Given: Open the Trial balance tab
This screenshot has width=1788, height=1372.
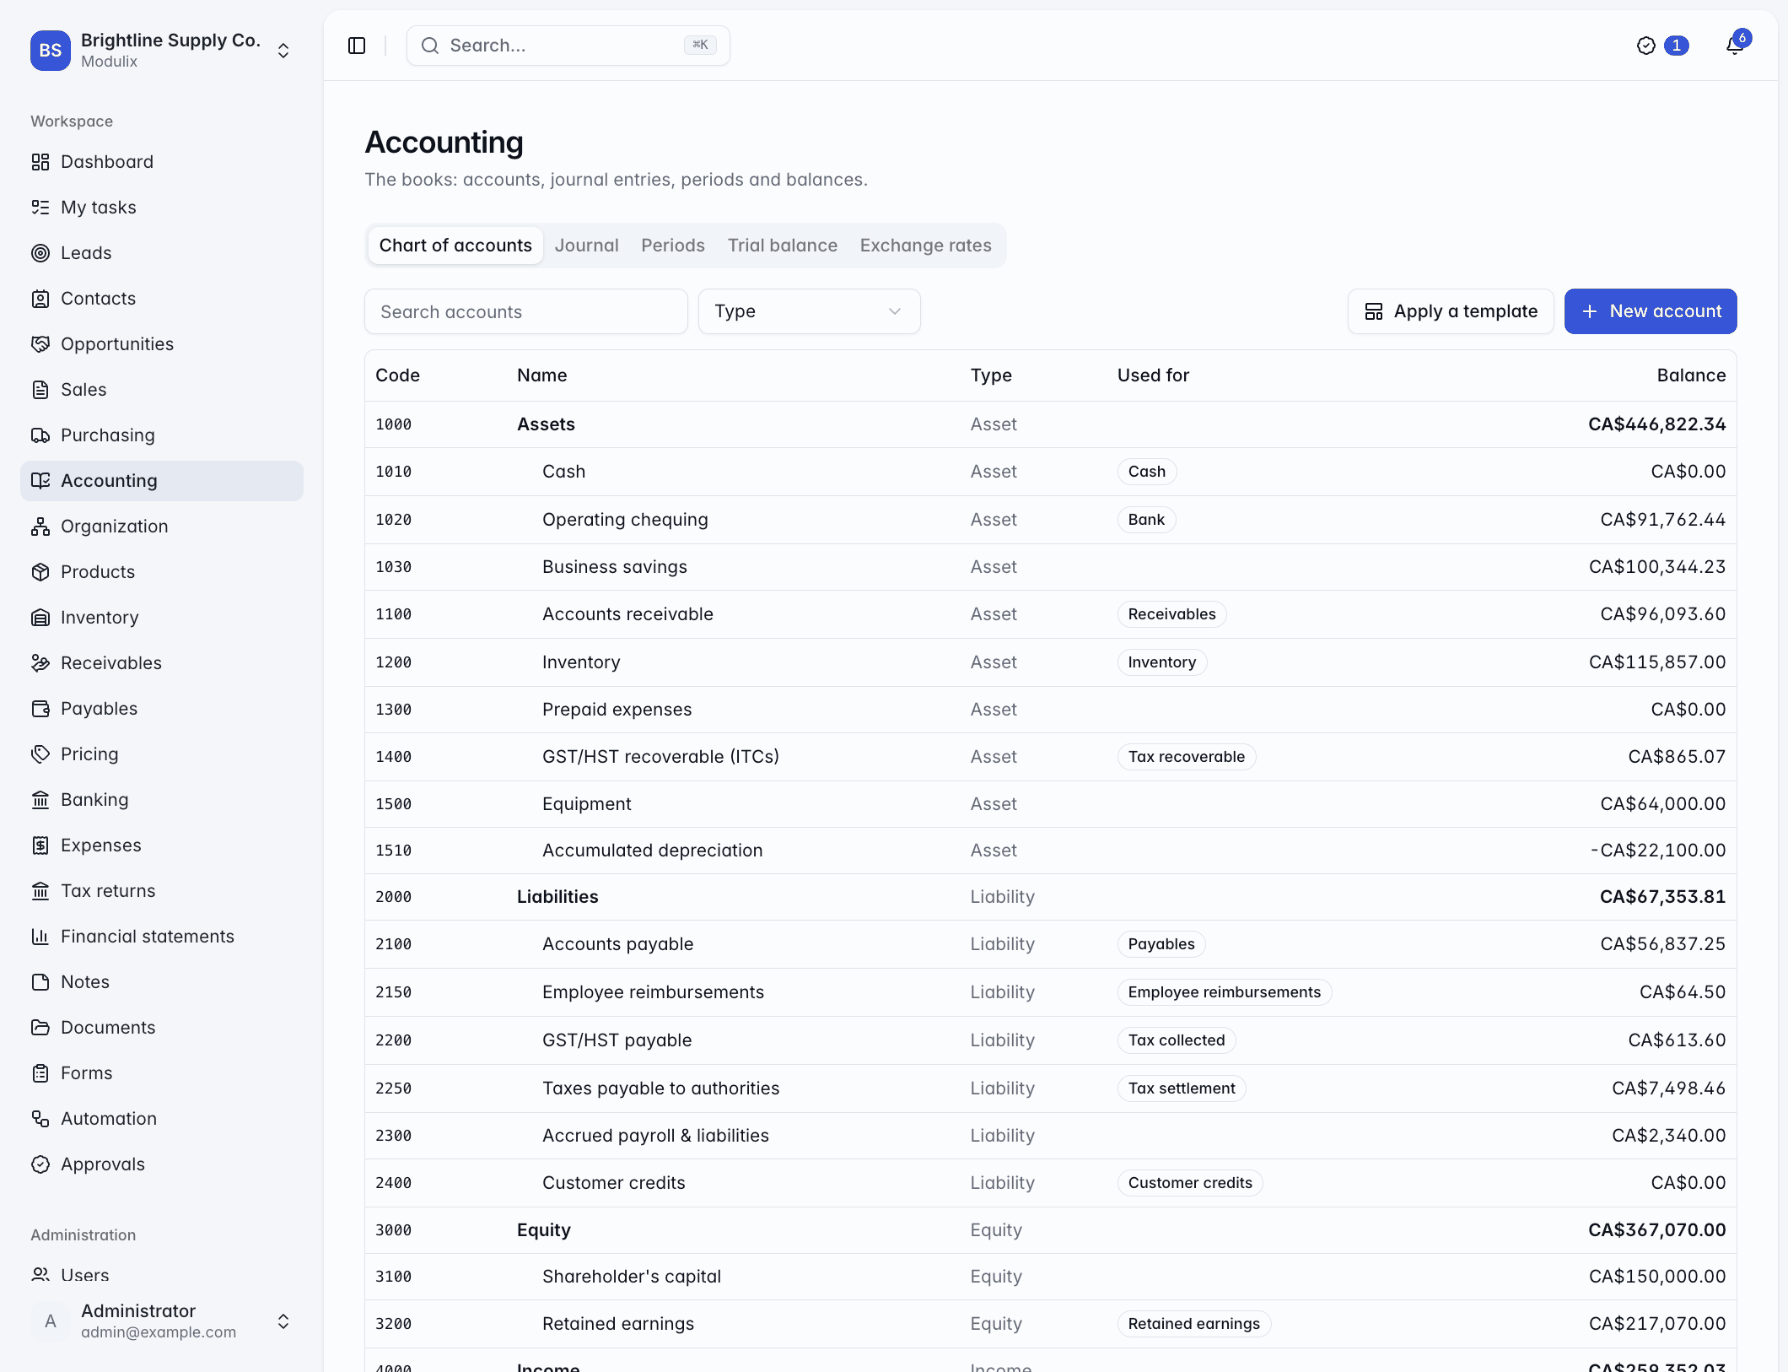Looking at the screenshot, I should (782, 245).
